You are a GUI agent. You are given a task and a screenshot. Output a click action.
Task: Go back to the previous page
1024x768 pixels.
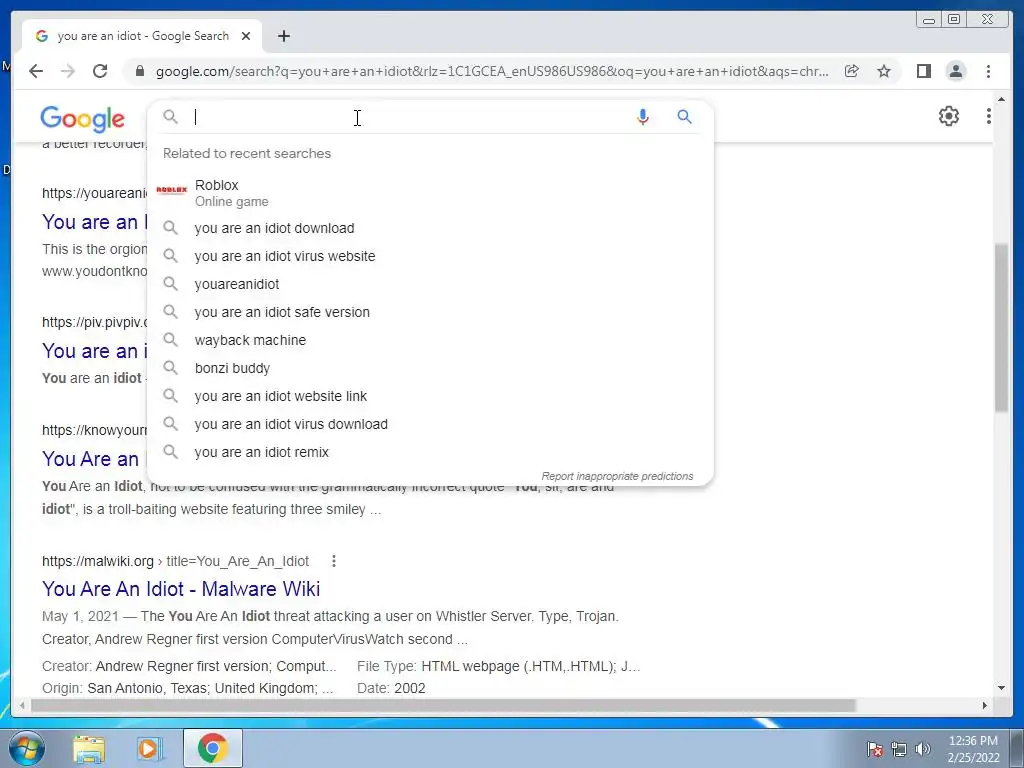(36, 71)
